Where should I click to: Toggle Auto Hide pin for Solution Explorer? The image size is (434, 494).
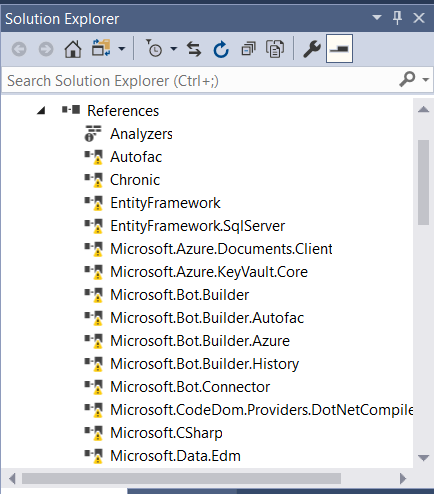point(397,17)
